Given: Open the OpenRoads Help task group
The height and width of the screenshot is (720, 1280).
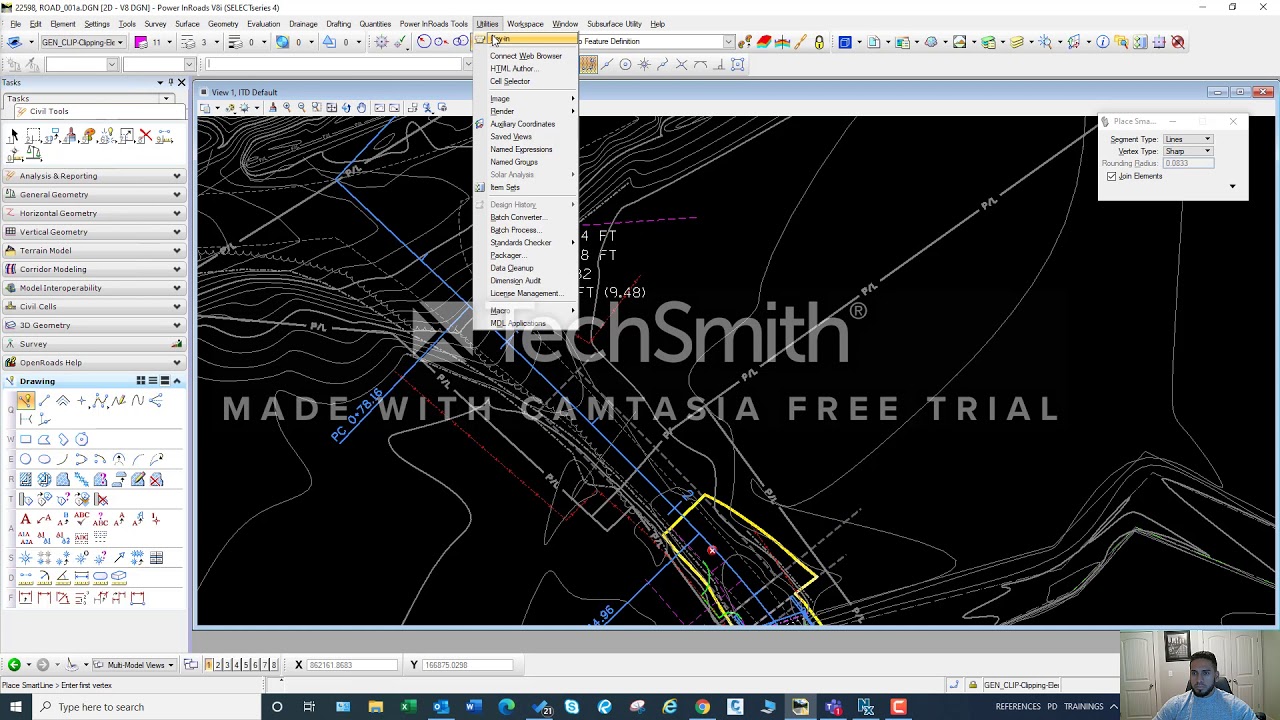Looking at the screenshot, I should click(92, 363).
